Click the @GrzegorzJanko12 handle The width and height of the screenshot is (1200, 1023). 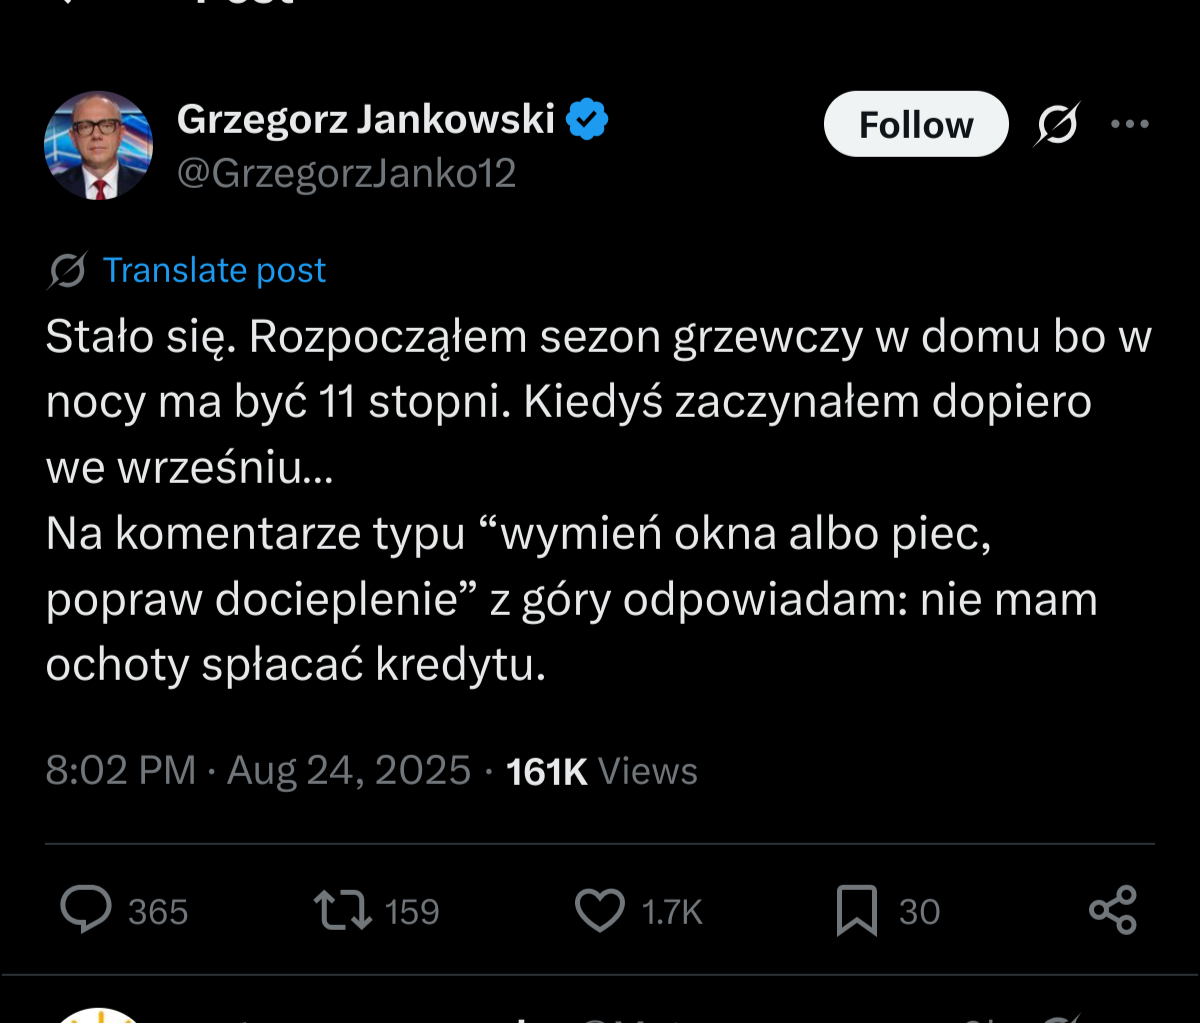pyautogui.click(x=346, y=174)
